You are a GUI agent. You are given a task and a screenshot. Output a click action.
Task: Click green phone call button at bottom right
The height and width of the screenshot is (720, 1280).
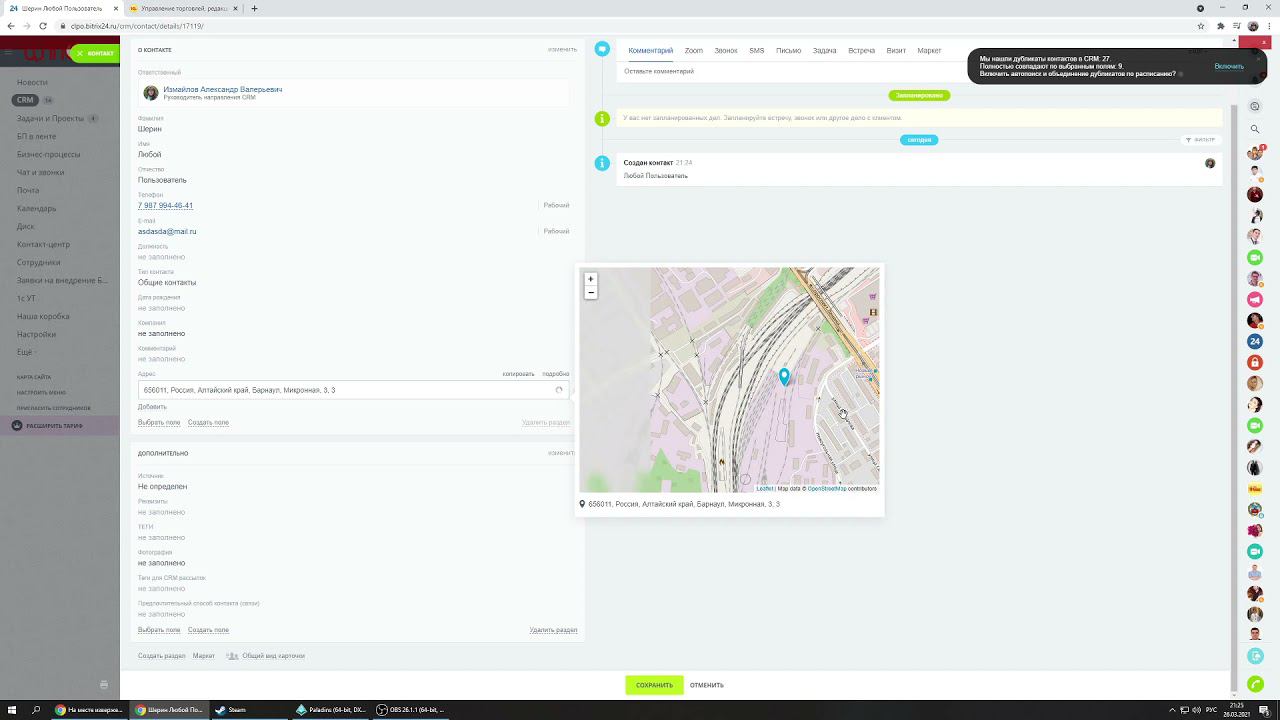1255,684
